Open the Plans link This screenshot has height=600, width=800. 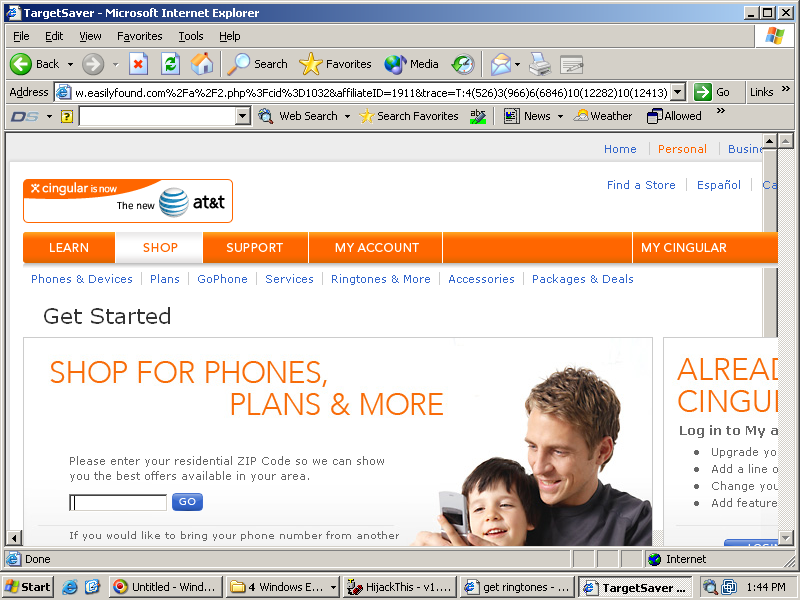coord(165,279)
